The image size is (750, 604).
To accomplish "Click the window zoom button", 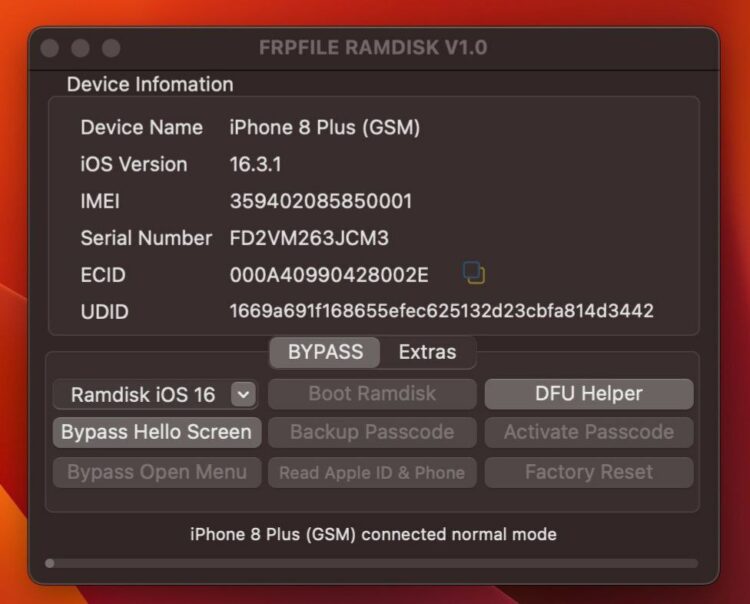I will tap(111, 48).
